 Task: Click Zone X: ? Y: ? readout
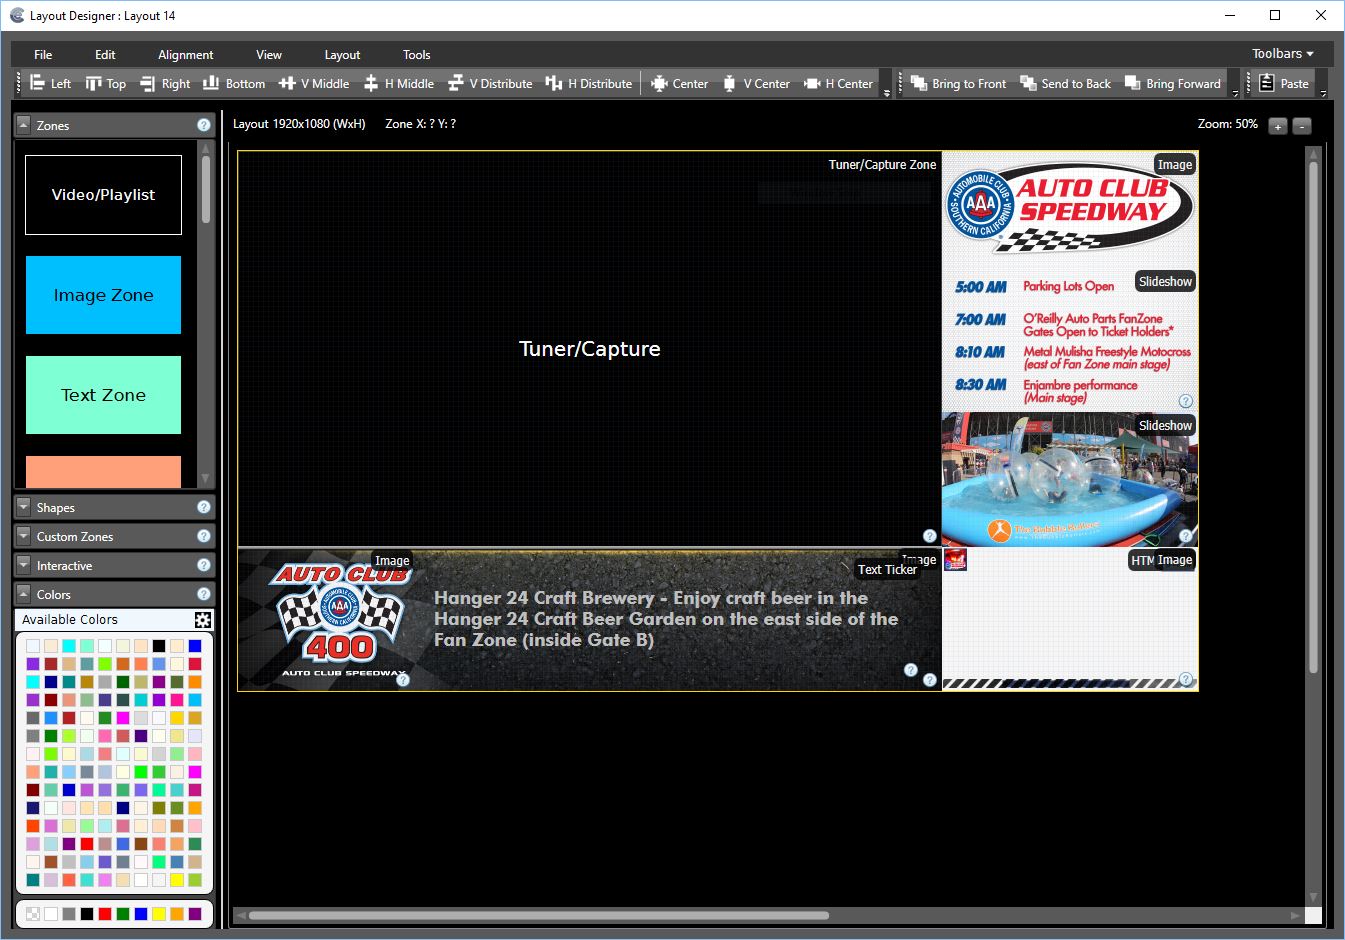[x=420, y=124]
